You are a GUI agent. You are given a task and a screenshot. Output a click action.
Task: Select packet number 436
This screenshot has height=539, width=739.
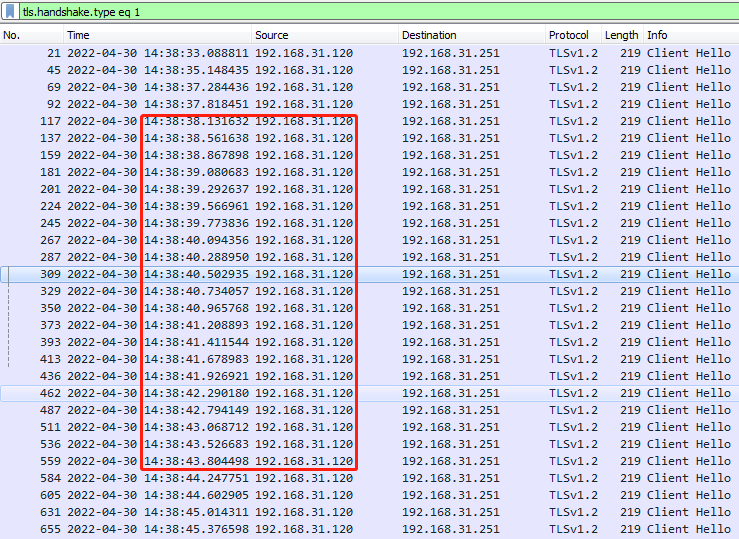pos(370,376)
